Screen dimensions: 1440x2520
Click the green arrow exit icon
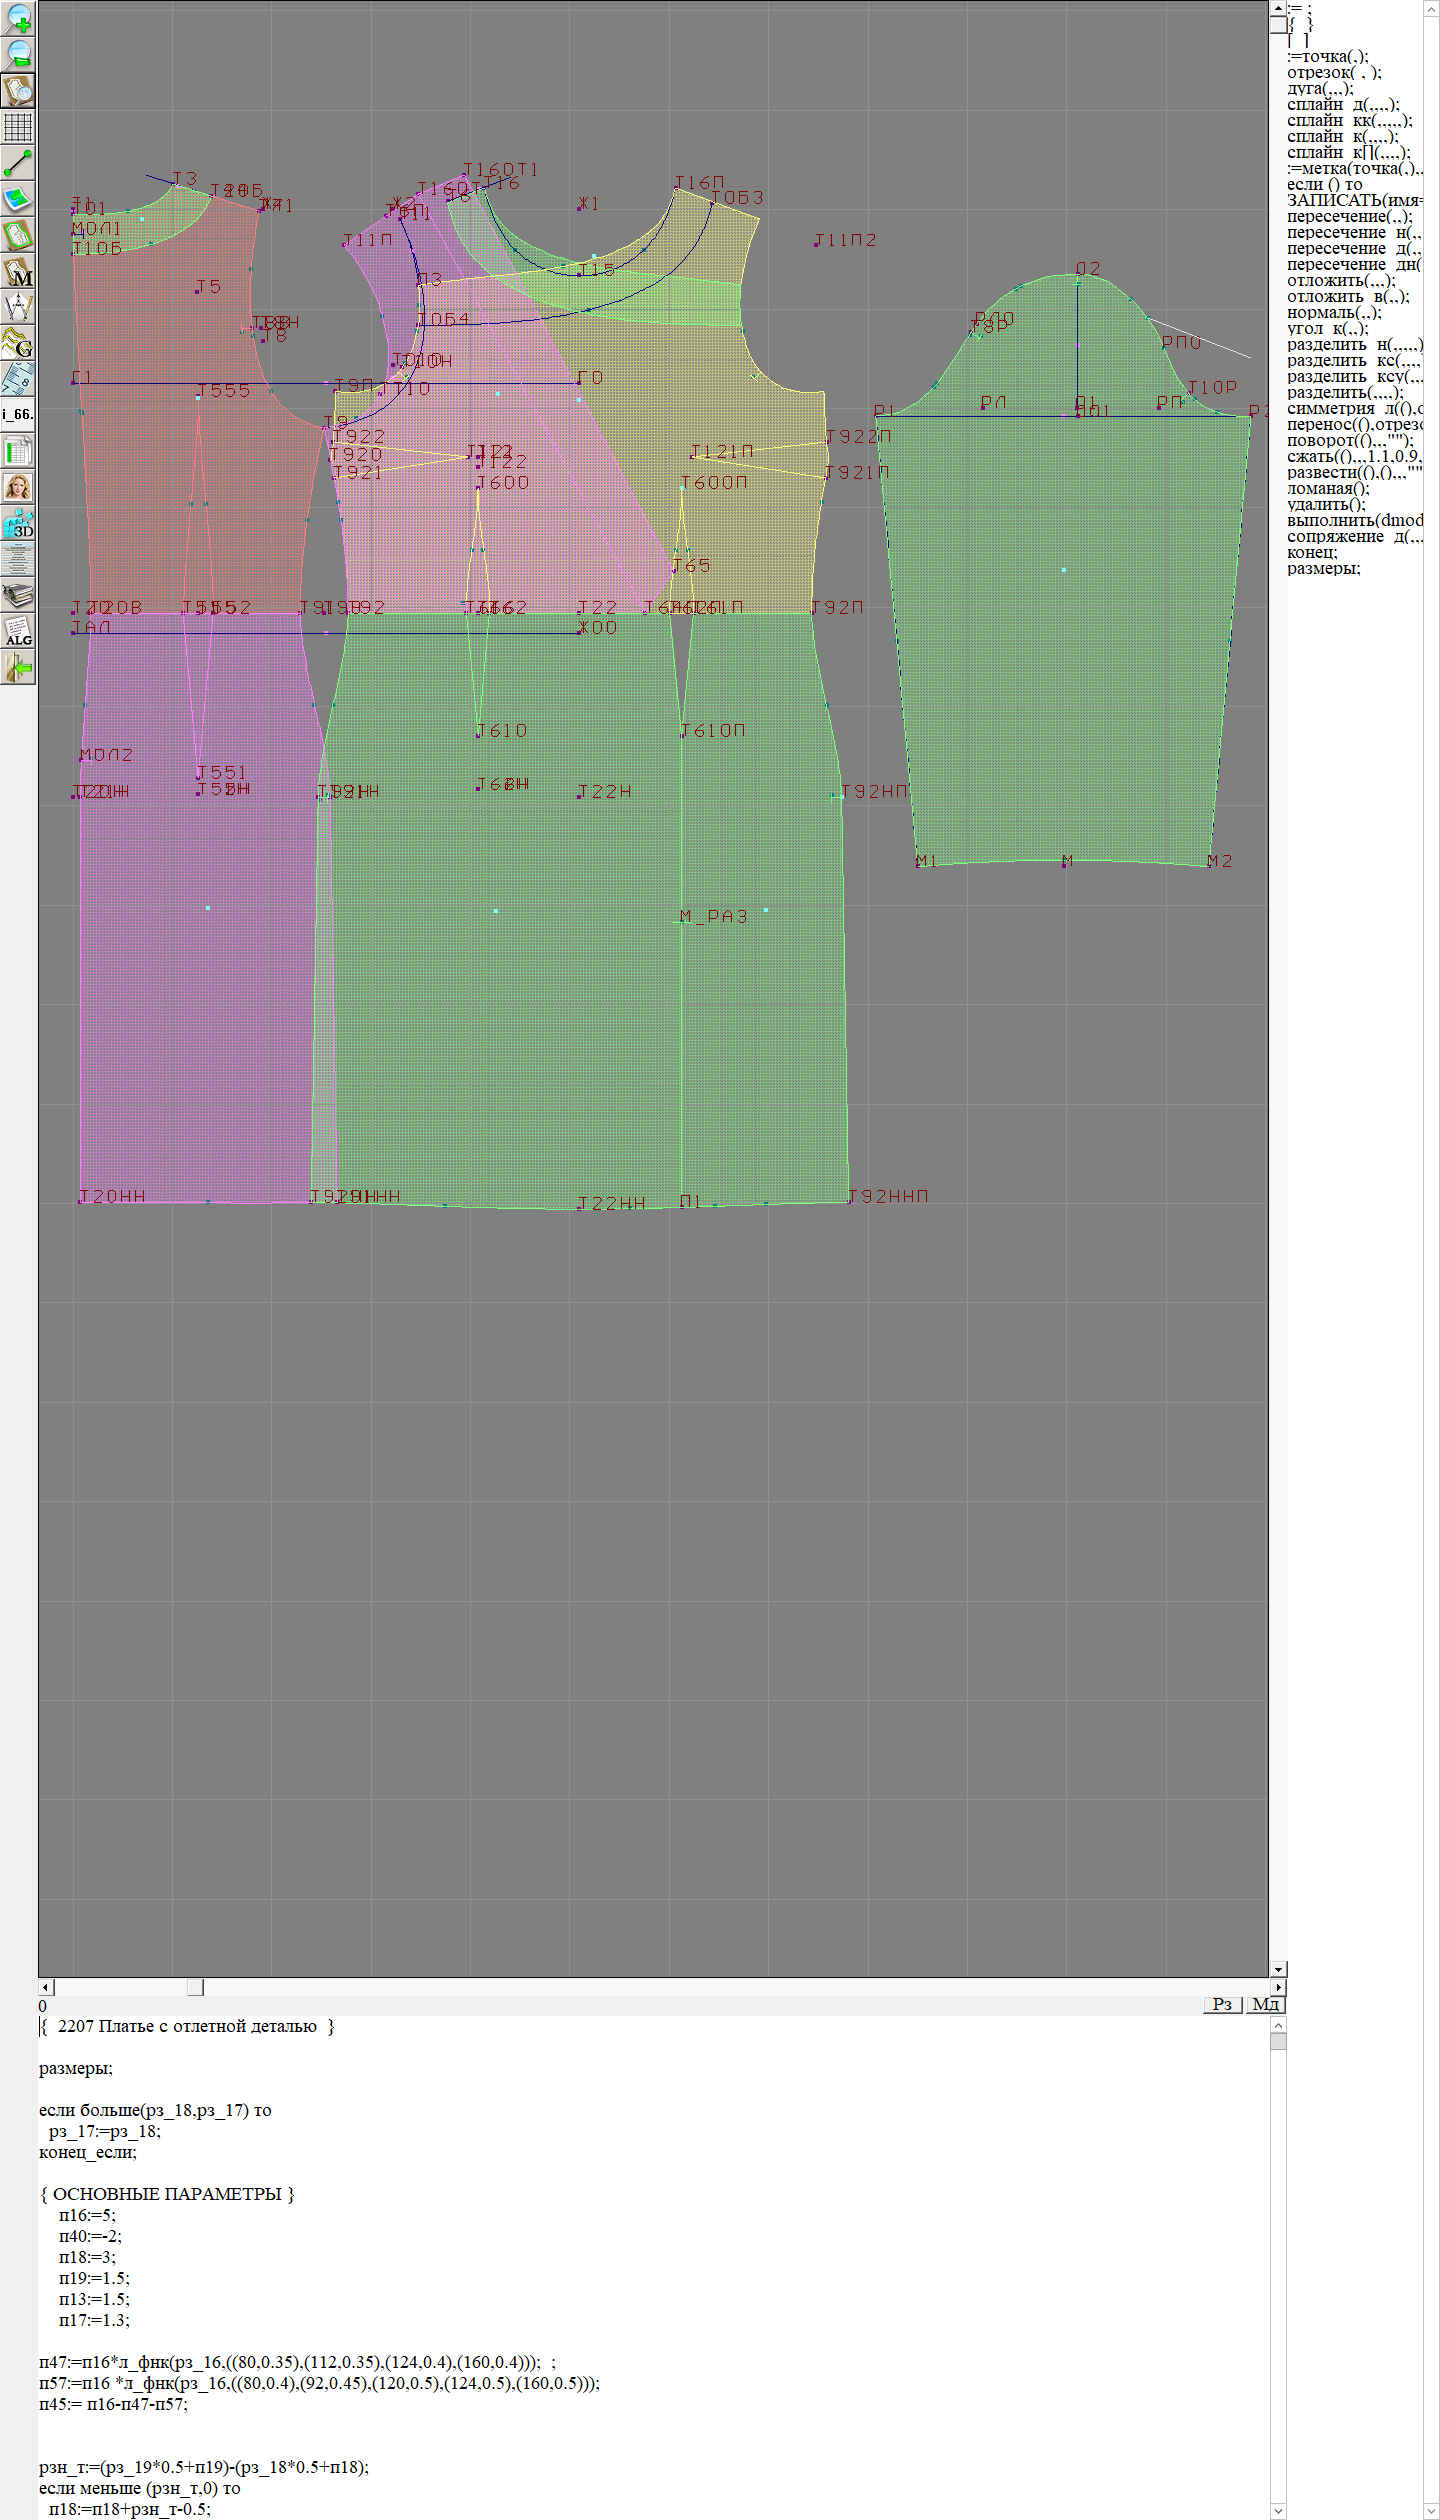click(x=18, y=667)
